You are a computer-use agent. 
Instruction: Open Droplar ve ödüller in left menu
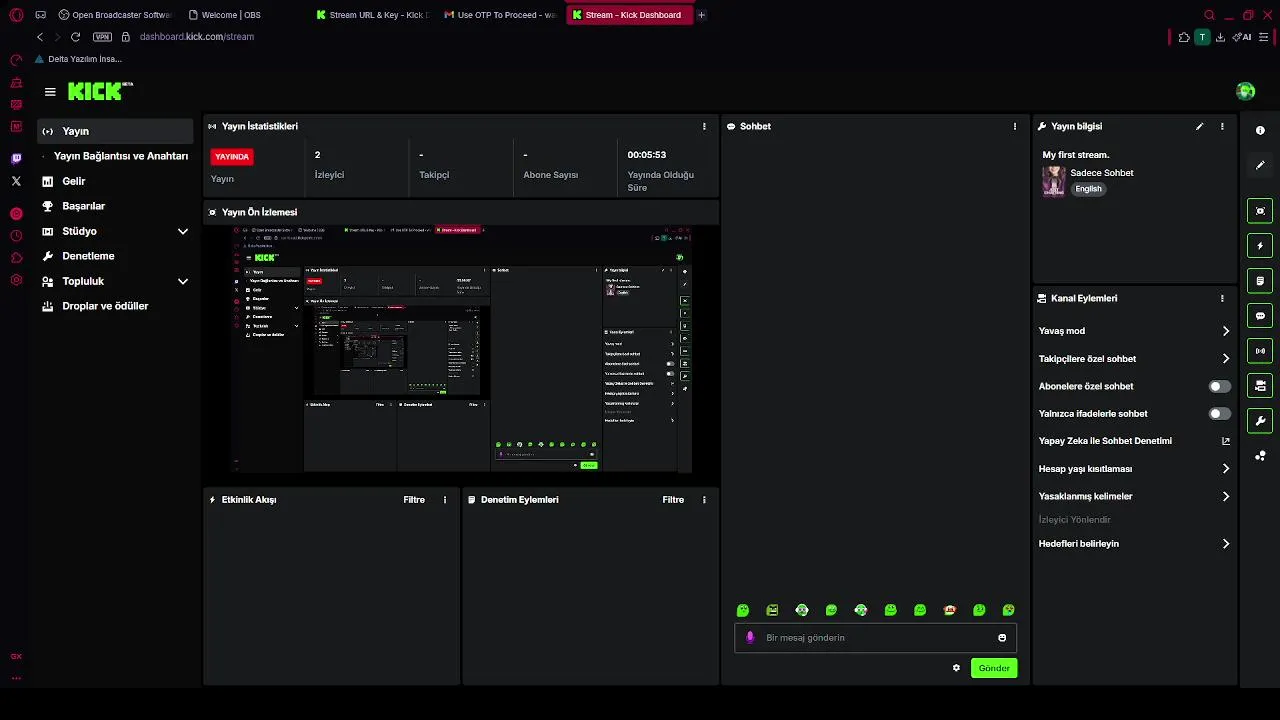point(115,306)
